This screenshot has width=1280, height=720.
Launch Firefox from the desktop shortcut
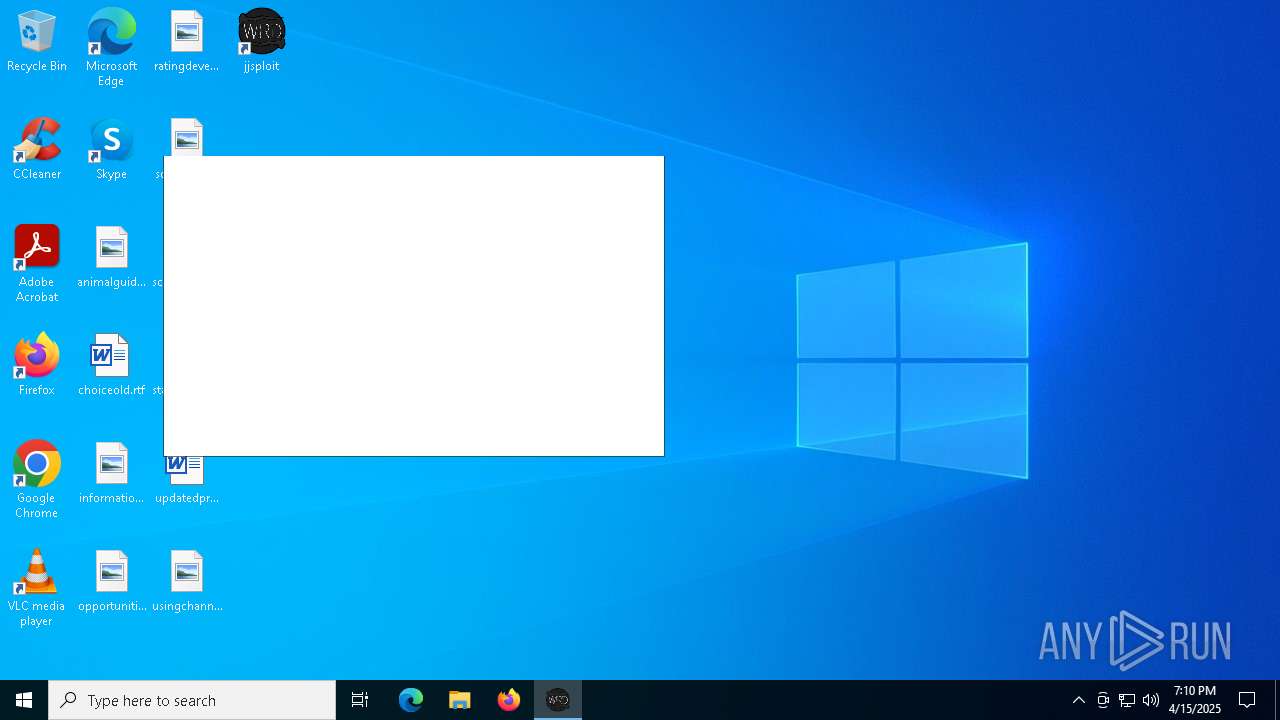click(x=37, y=366)
